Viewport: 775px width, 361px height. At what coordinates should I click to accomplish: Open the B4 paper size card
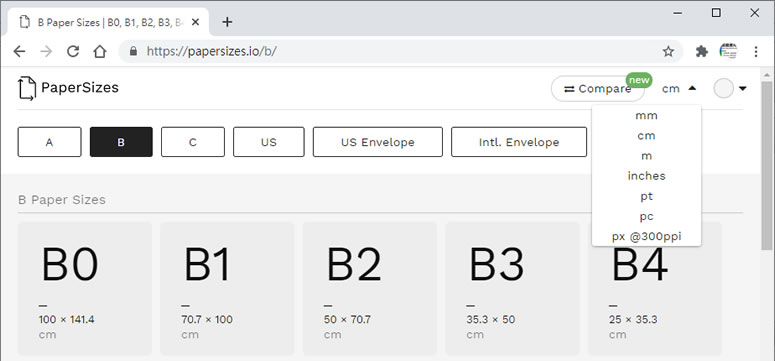(x=655, y=289)
